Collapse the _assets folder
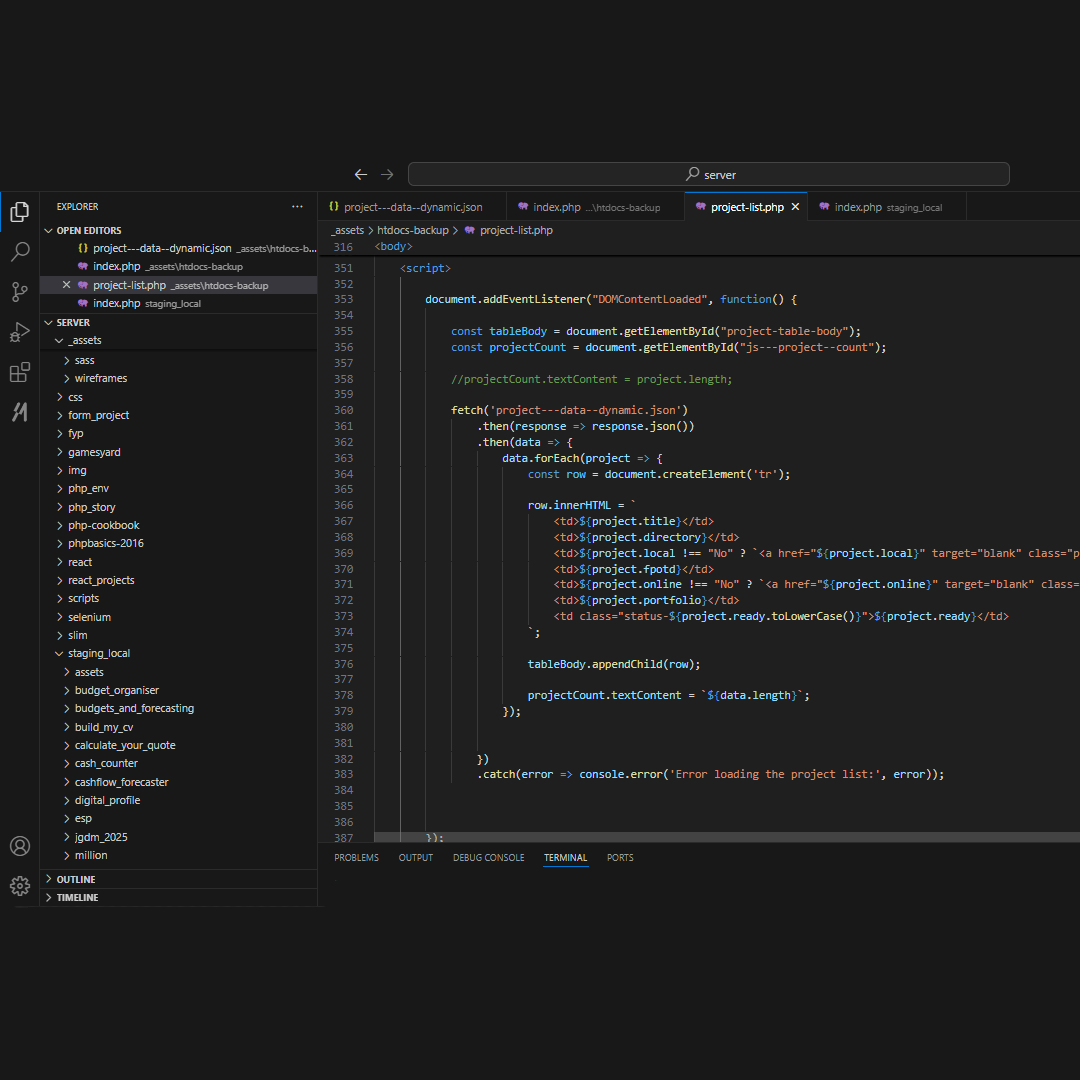Viewport: 1080px width, 1080px height. point(59,340)
